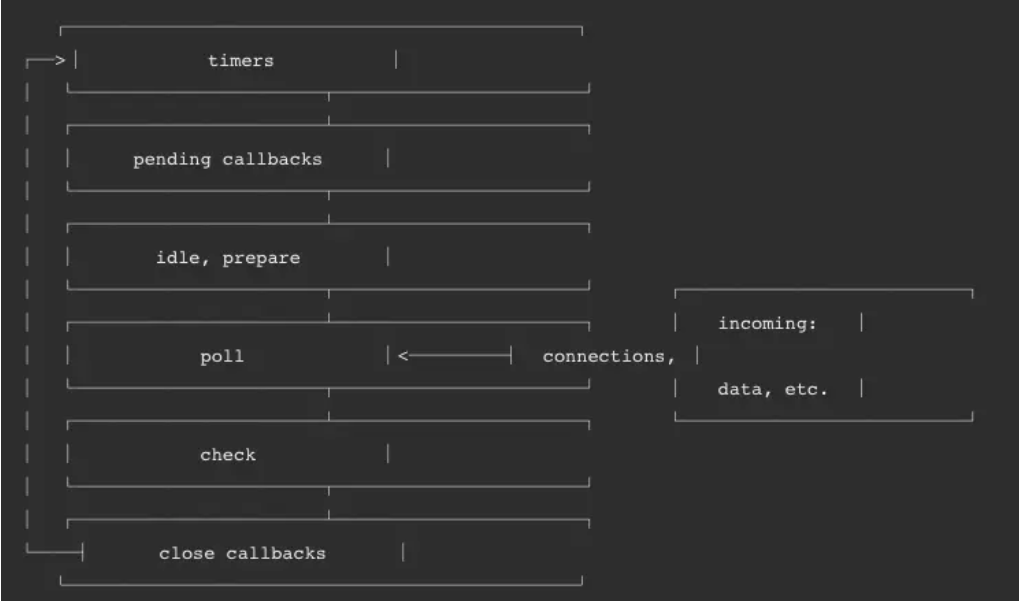Screen dimensions: 1019x601
Task: Click the data, etc. text
Action: coord(773,389)
